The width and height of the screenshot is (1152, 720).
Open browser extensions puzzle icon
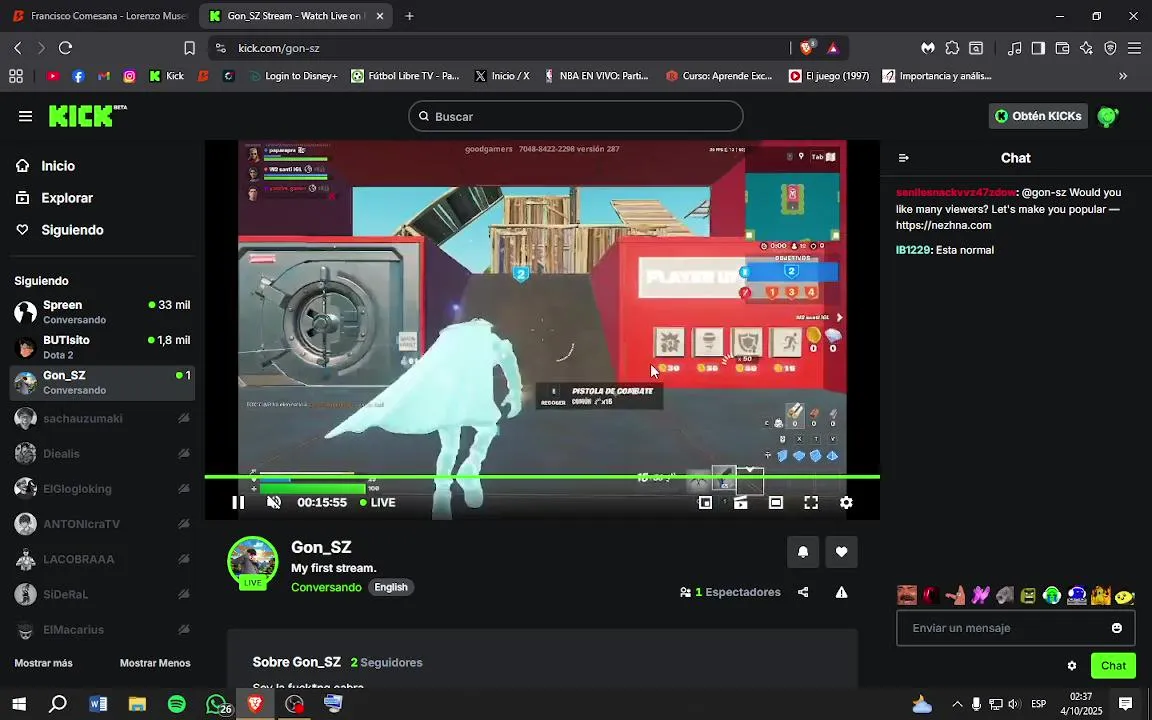click(952, 48)
